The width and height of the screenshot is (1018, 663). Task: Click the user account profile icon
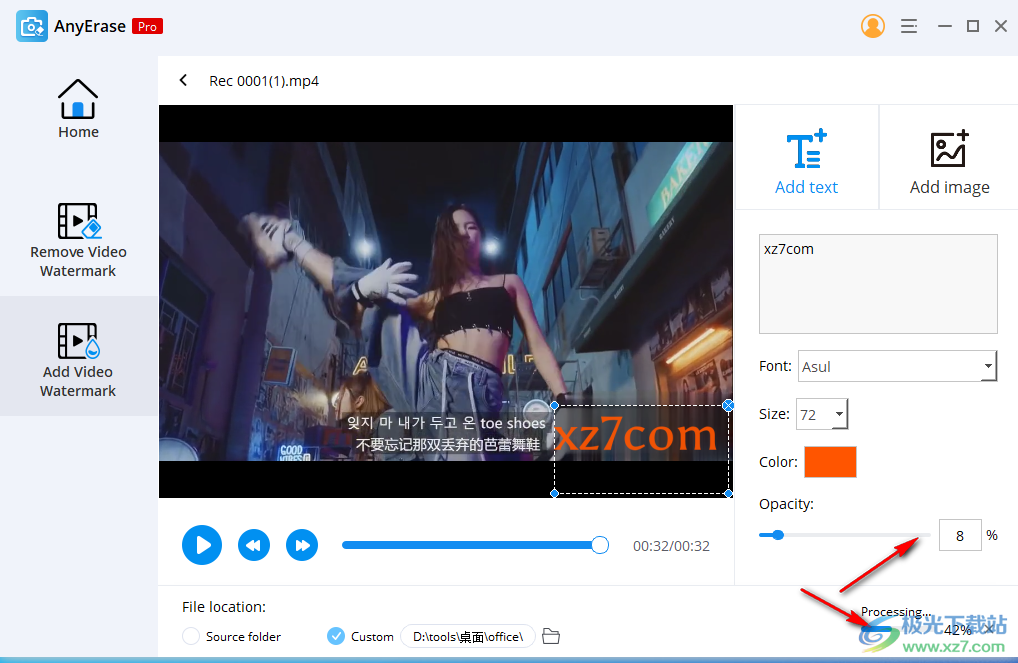872,26
